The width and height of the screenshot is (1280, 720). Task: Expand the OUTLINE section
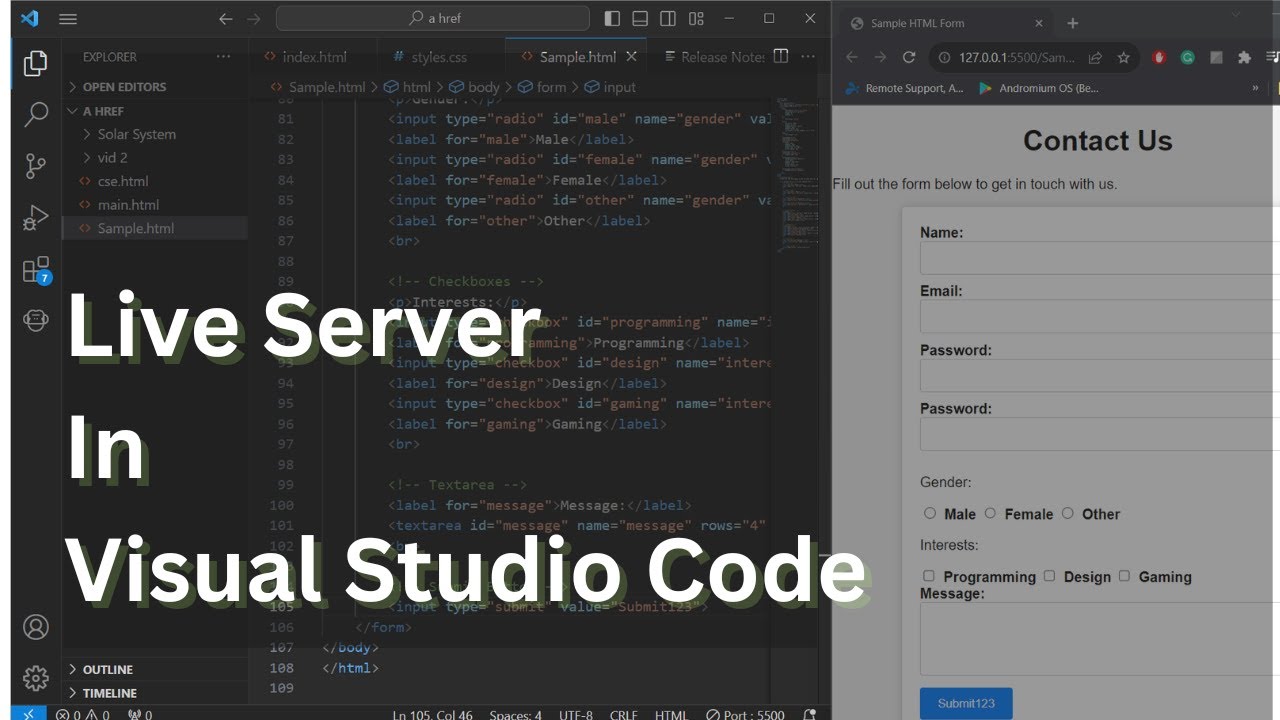point(155,669)
